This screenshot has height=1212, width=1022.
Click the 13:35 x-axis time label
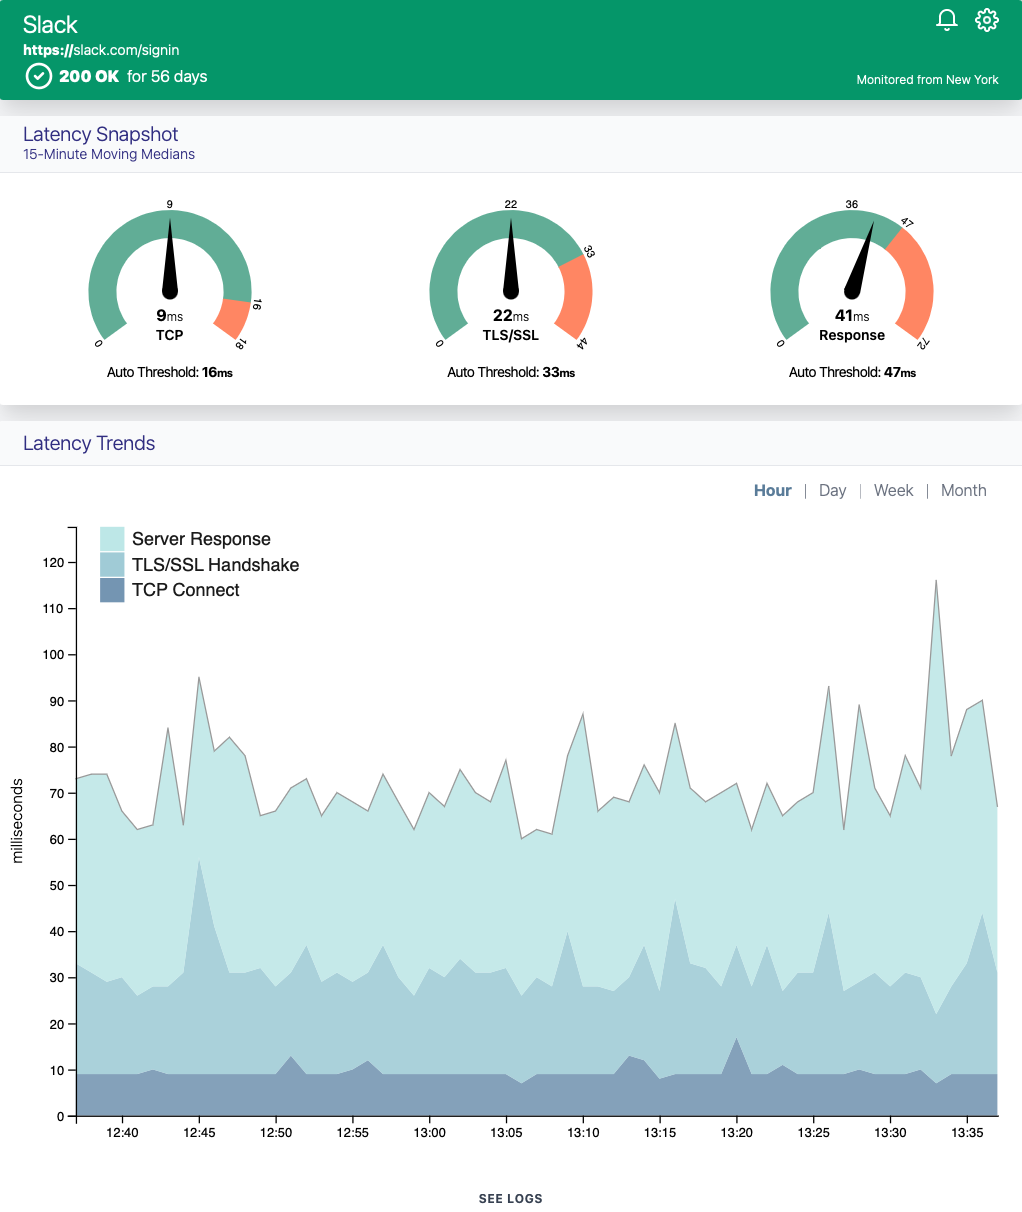pos(967,1133)
